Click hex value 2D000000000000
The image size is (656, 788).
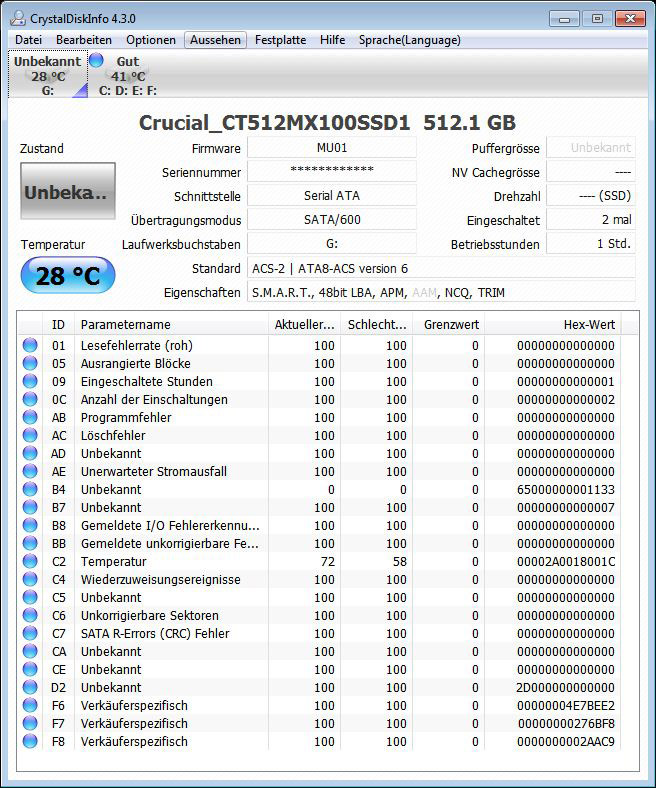(x=566, y=687)
